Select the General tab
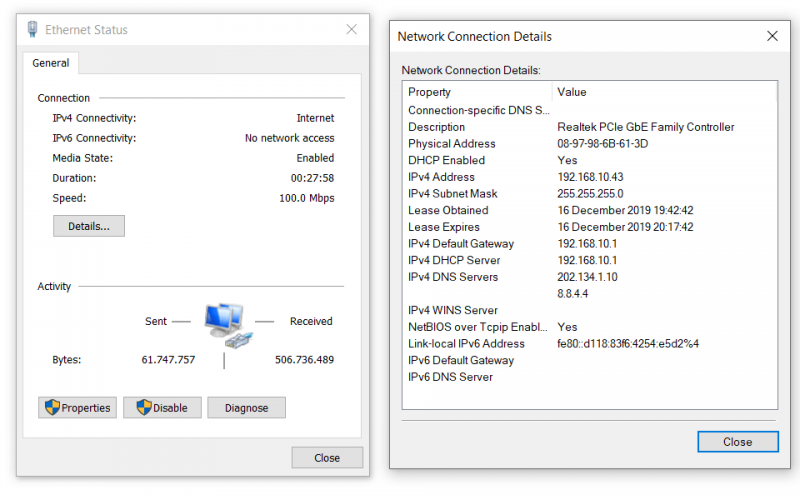This screenshot has width=800, height=500. 51,63
